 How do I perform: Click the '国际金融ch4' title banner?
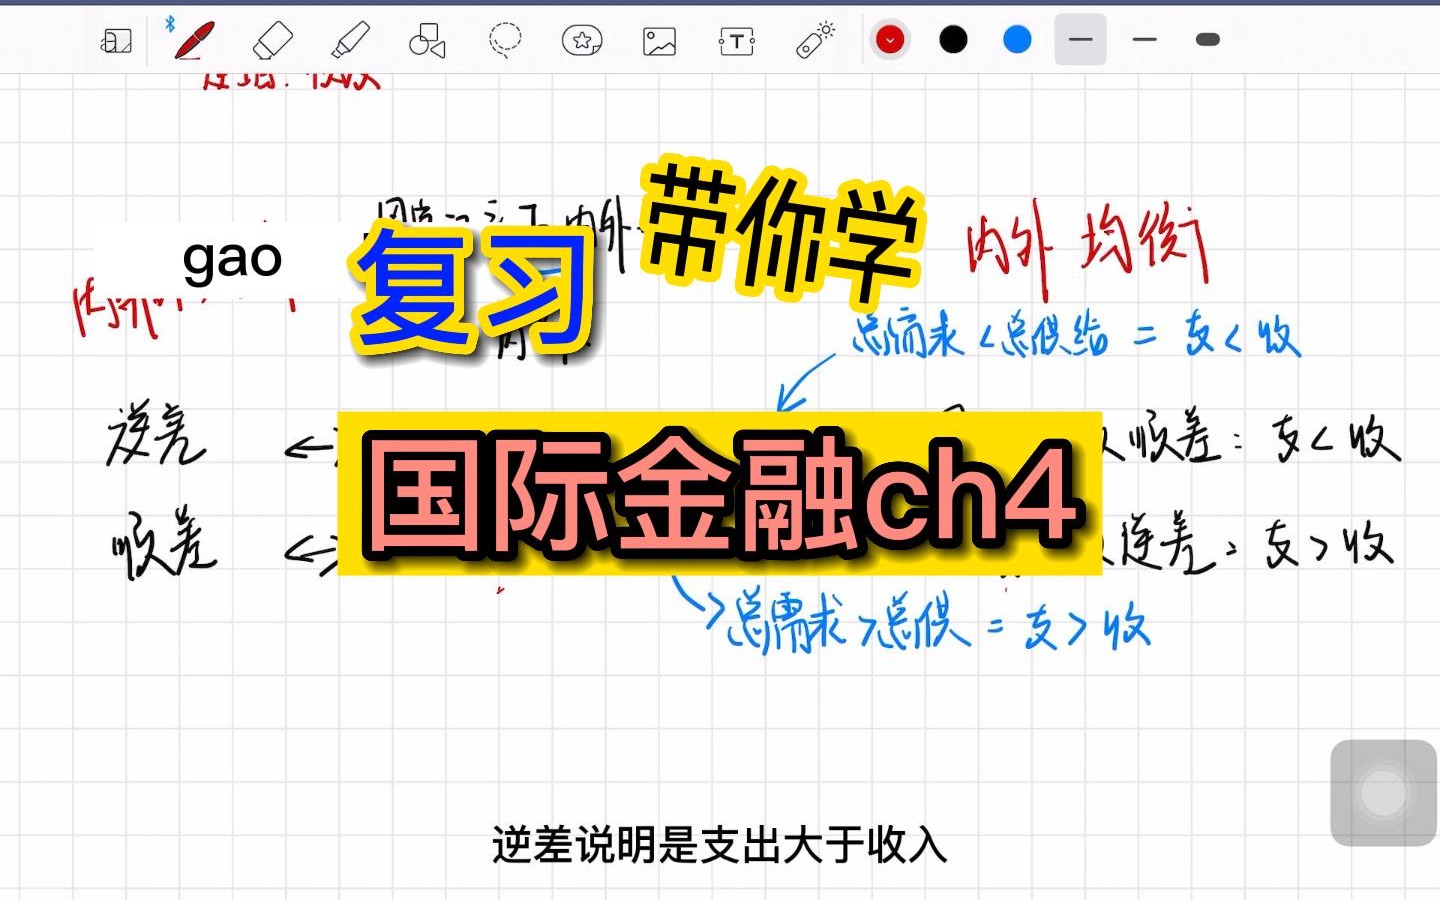[720, 493]
